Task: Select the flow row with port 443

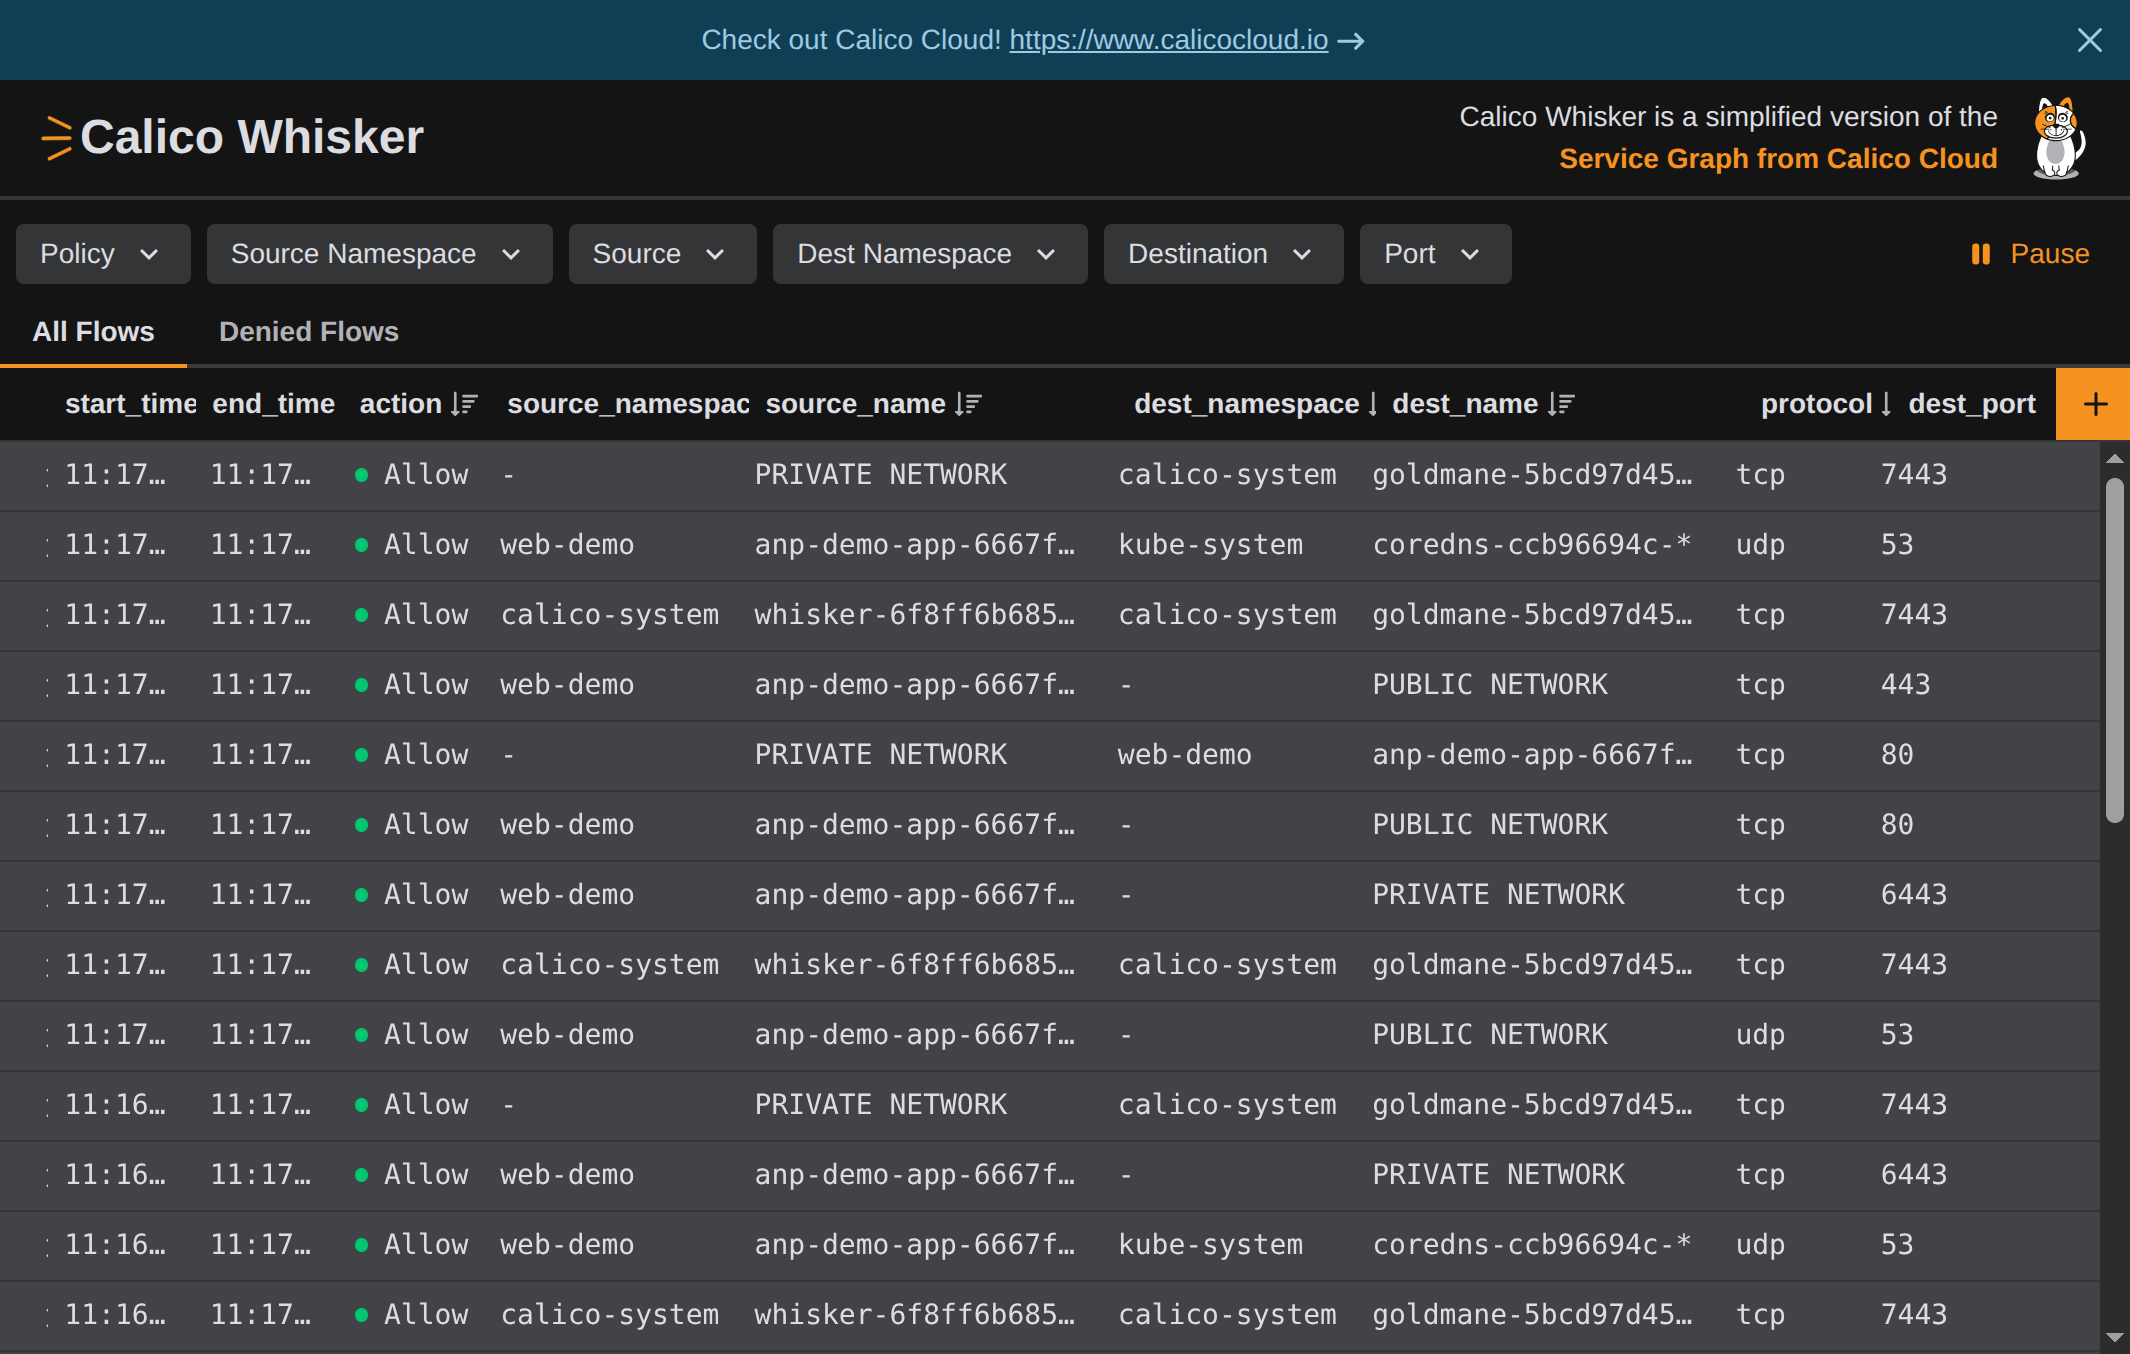Action: pos(1050,685)
